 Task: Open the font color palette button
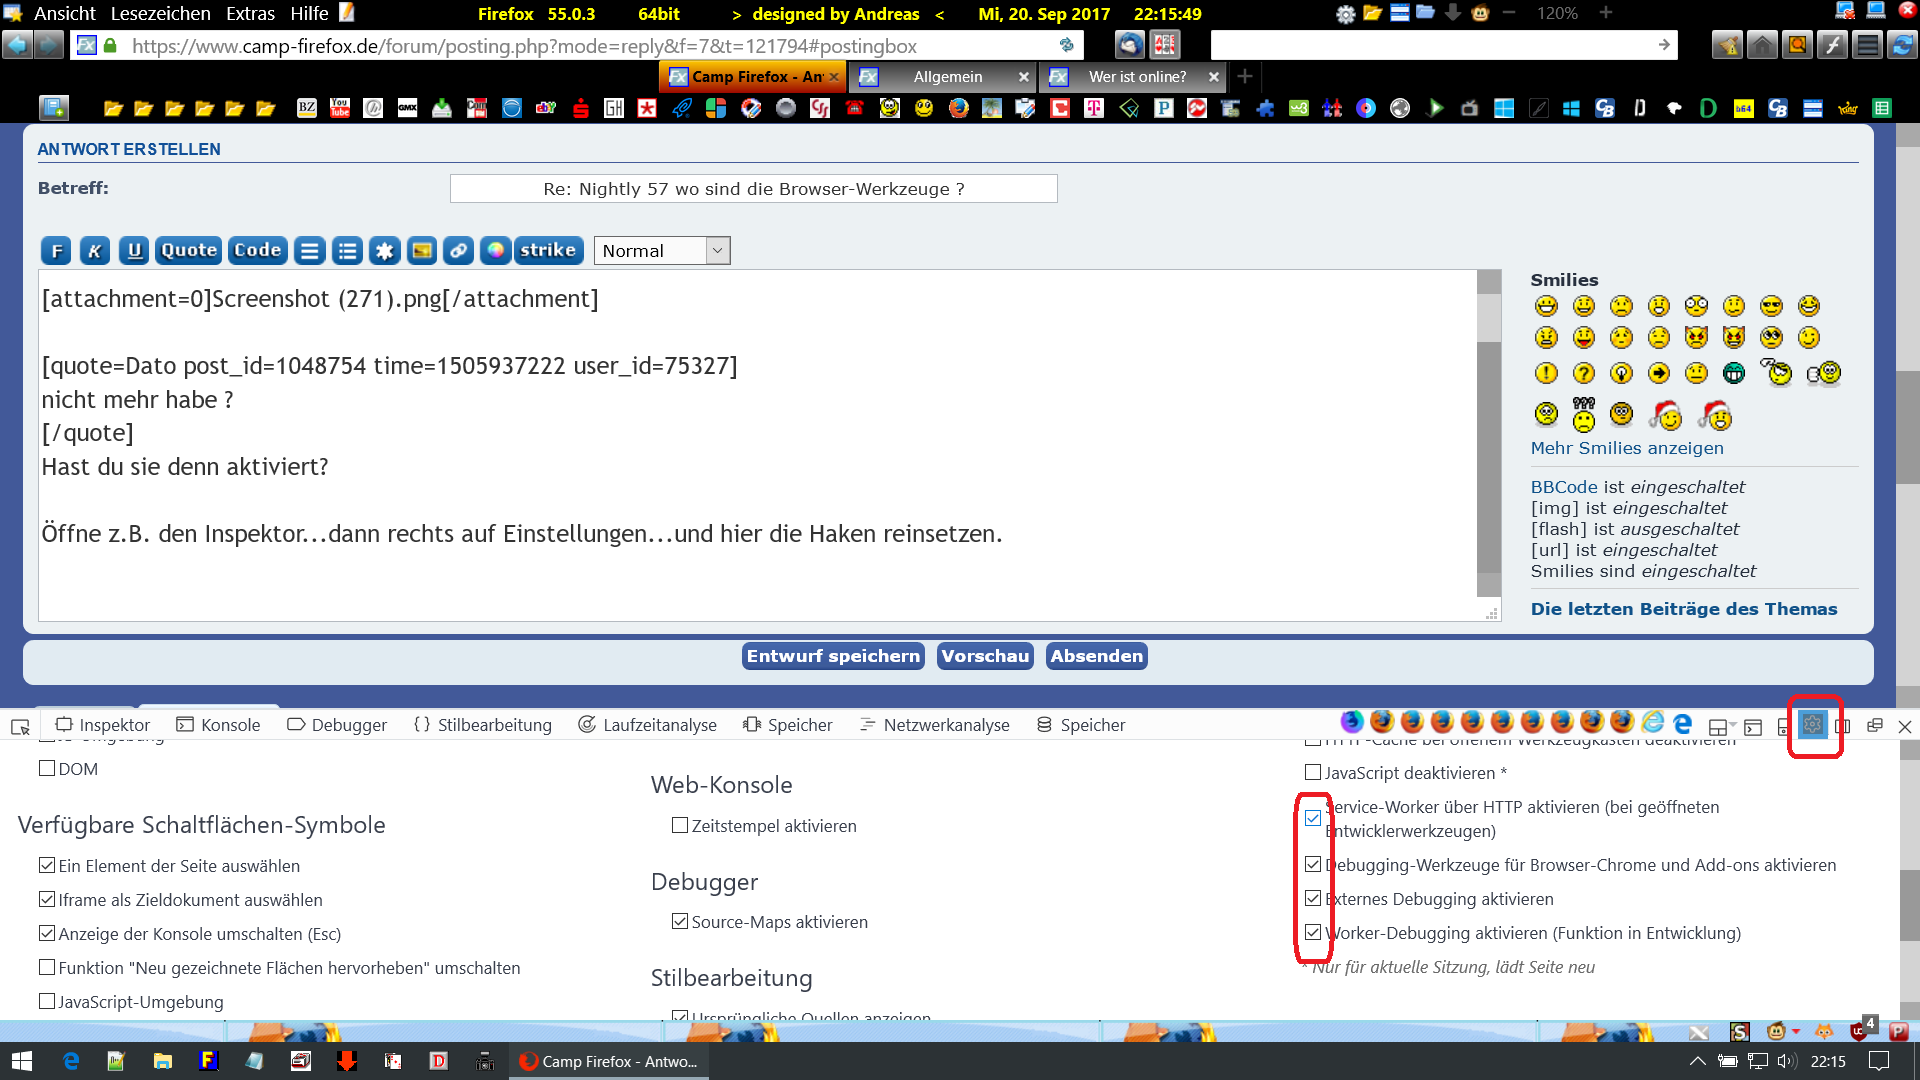click(495, 251)
